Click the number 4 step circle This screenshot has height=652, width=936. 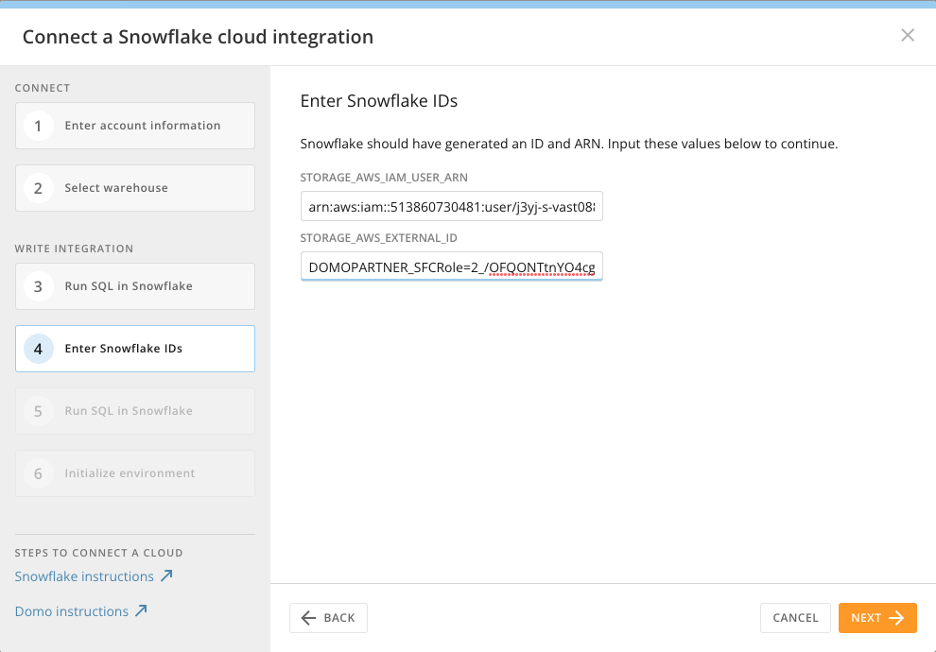(38, 349)
